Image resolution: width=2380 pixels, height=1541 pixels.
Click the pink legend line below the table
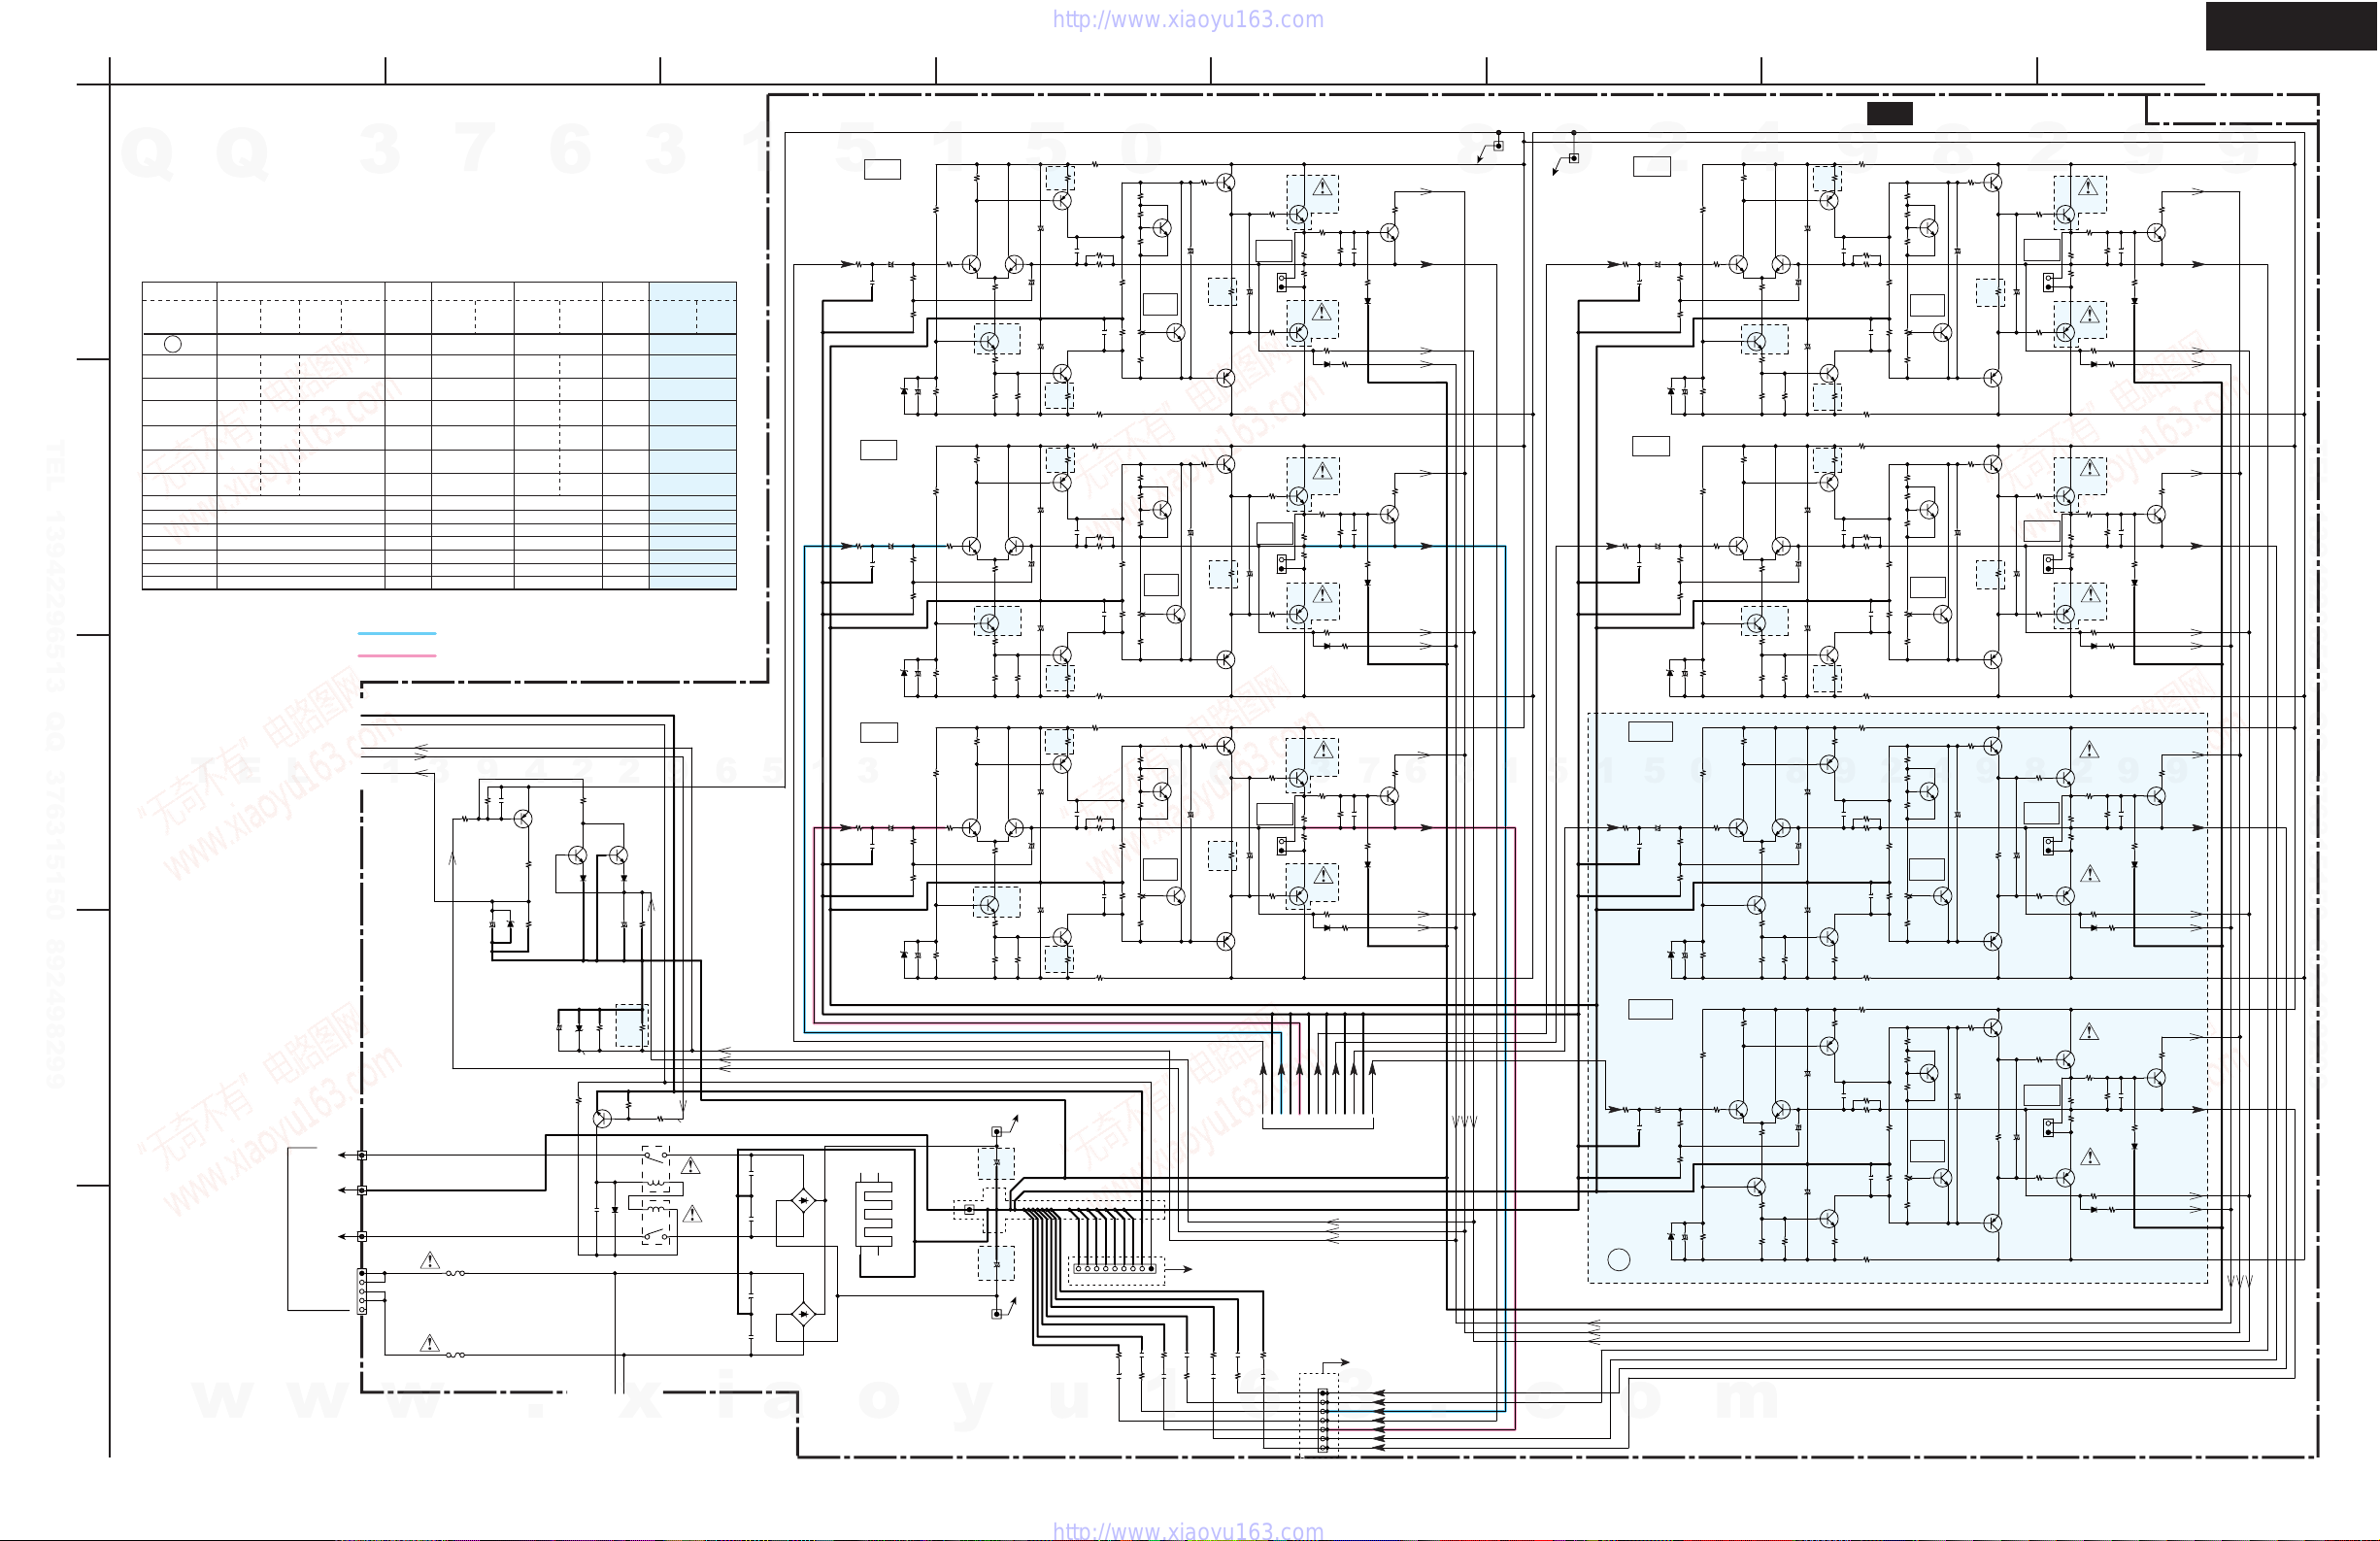click(397, 656)
